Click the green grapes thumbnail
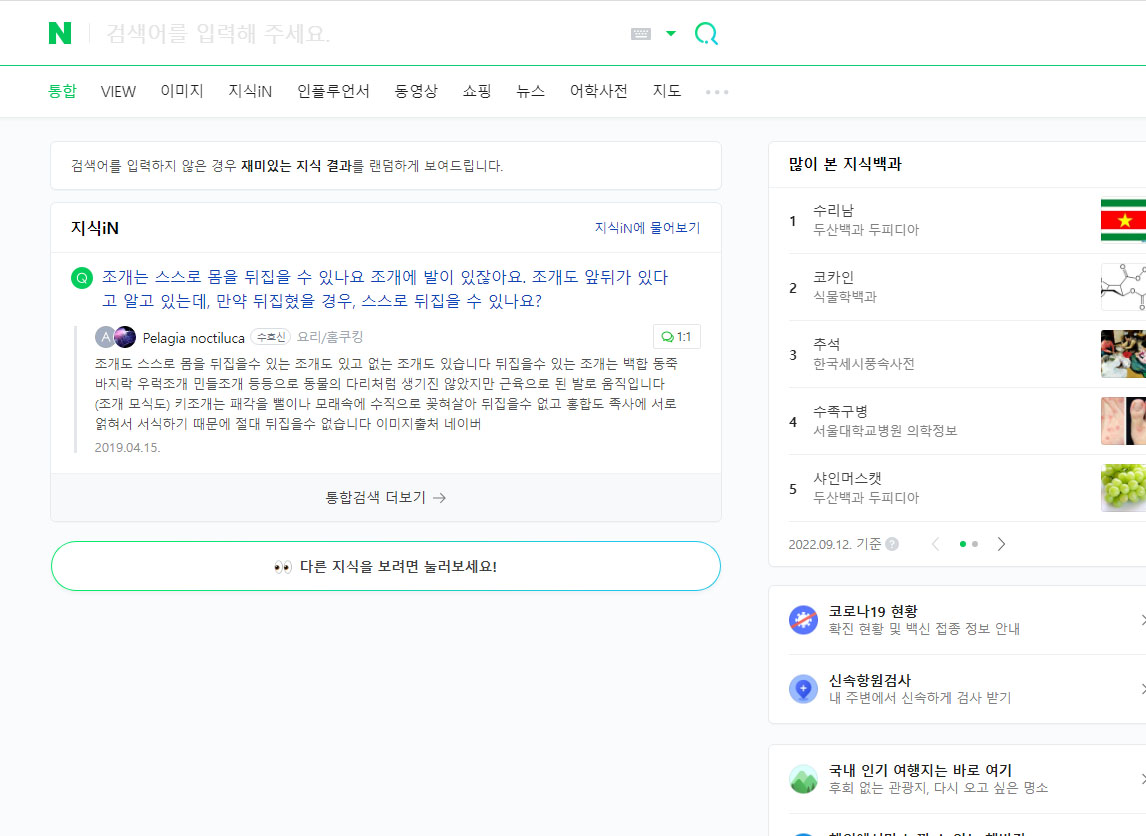Viewport: 1146px width, 836px height. [x=1123, y=488]
